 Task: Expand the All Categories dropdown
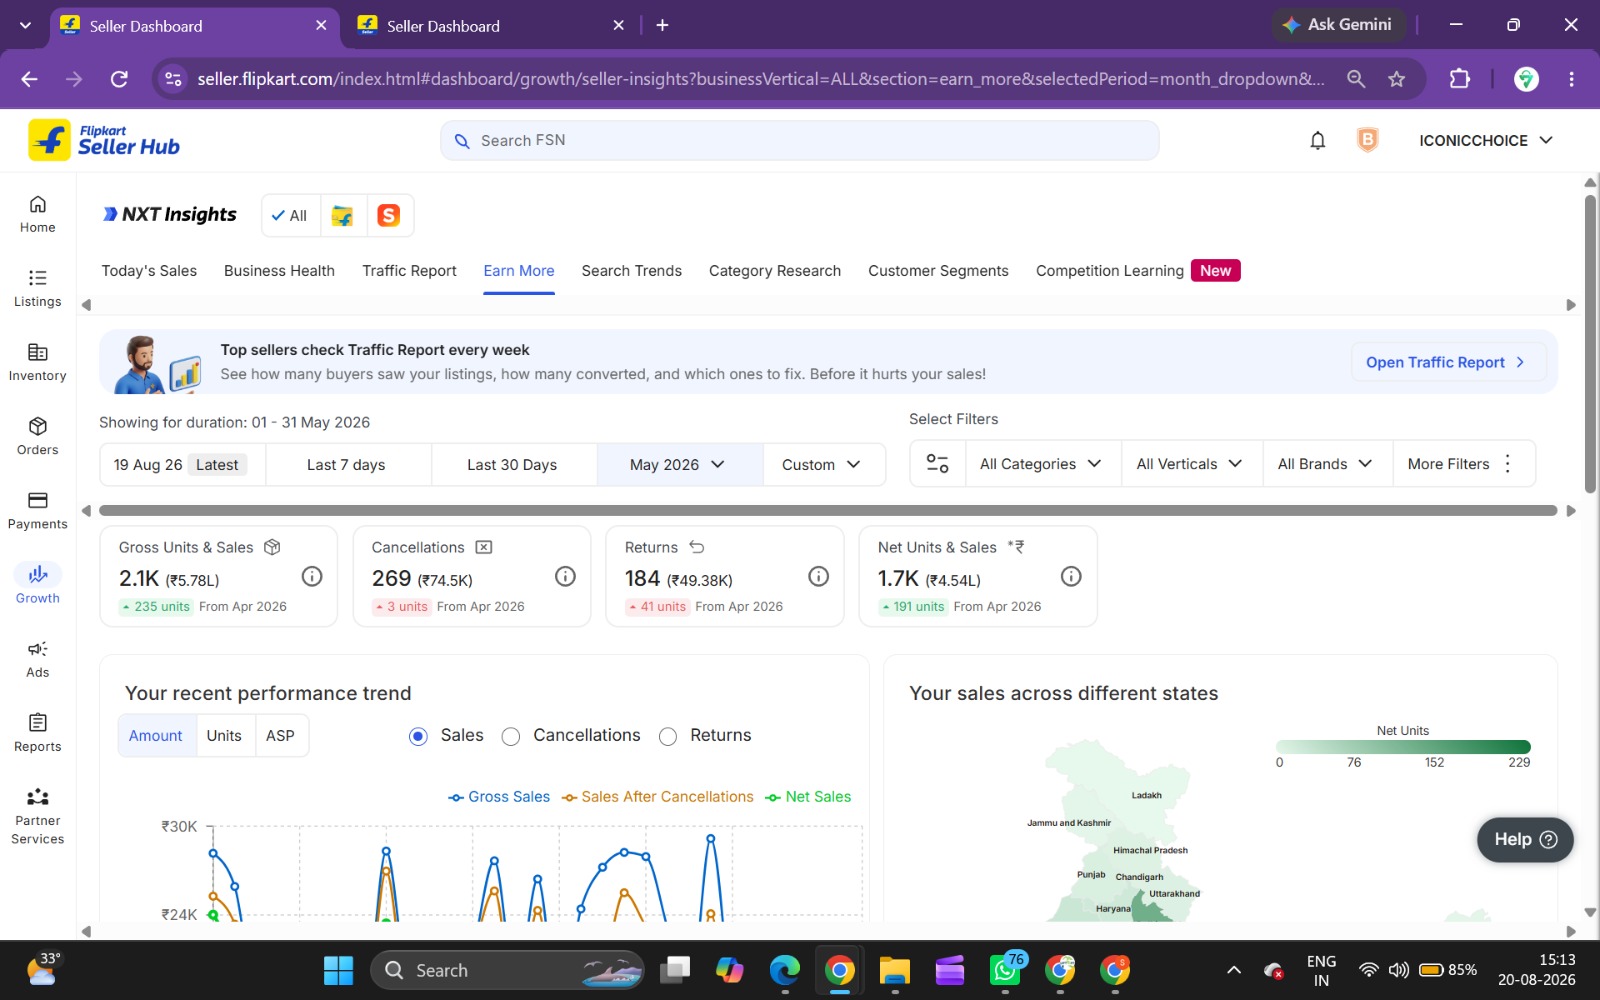[x=1041, y=464]
